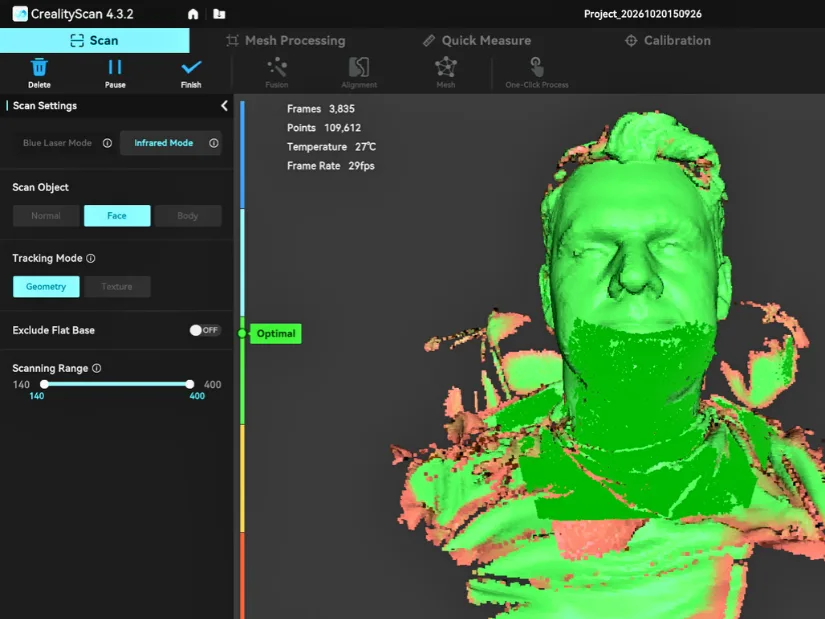The height and width of the screenshot is (619, 825).
Task: Delete the current scan
Action: [x=39, y=74]
